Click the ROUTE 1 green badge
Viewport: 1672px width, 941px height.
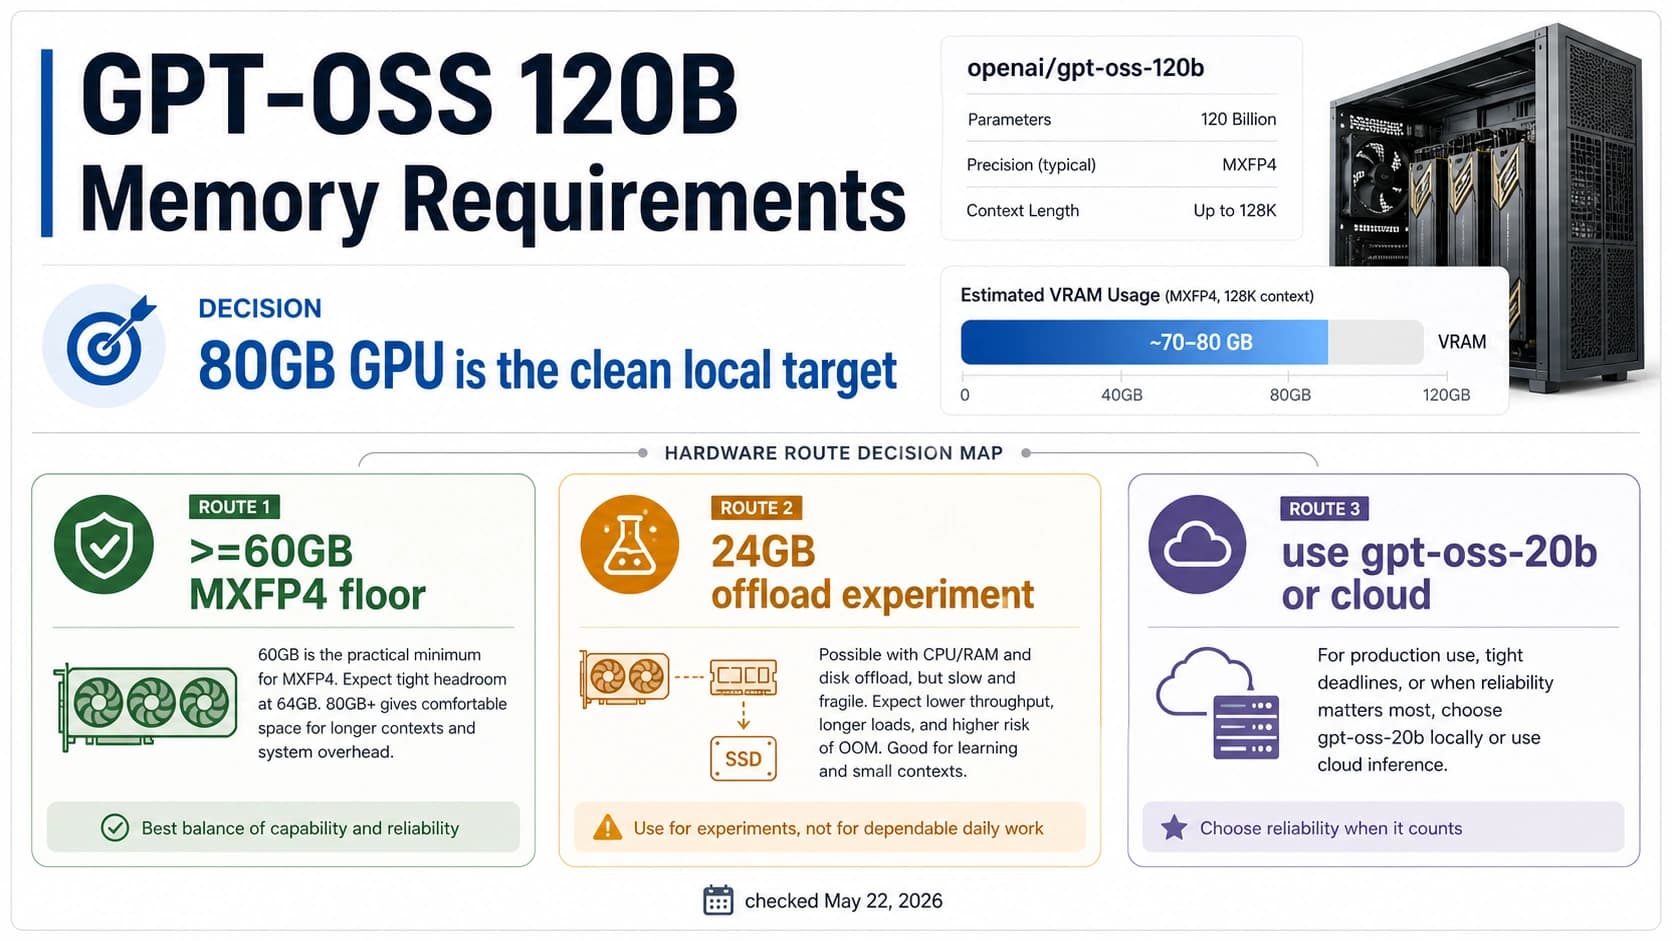click(x=234, y=507)
